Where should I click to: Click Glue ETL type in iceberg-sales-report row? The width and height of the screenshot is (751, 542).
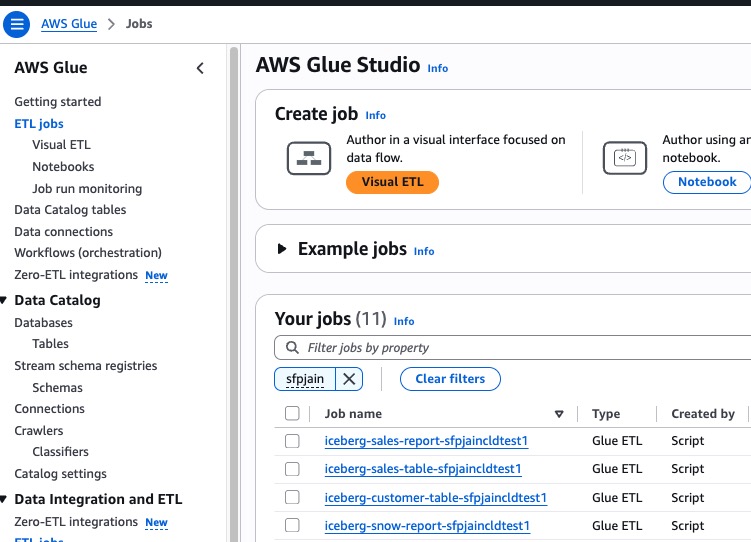tap(617, 441)
